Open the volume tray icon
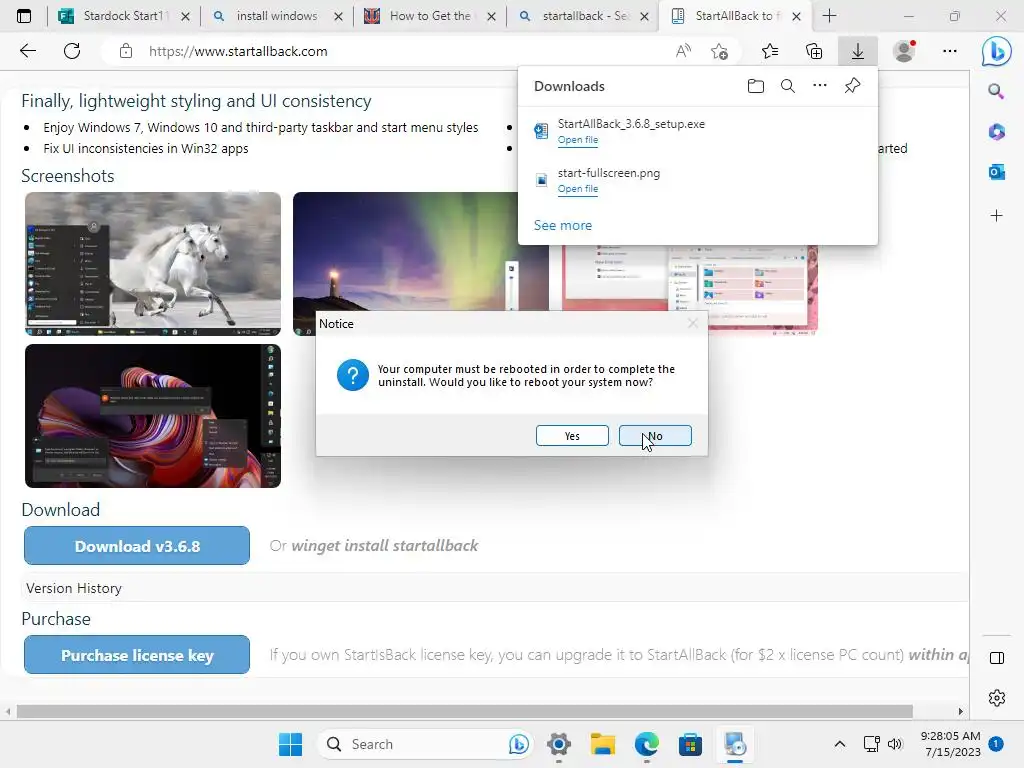 (895, 744)
